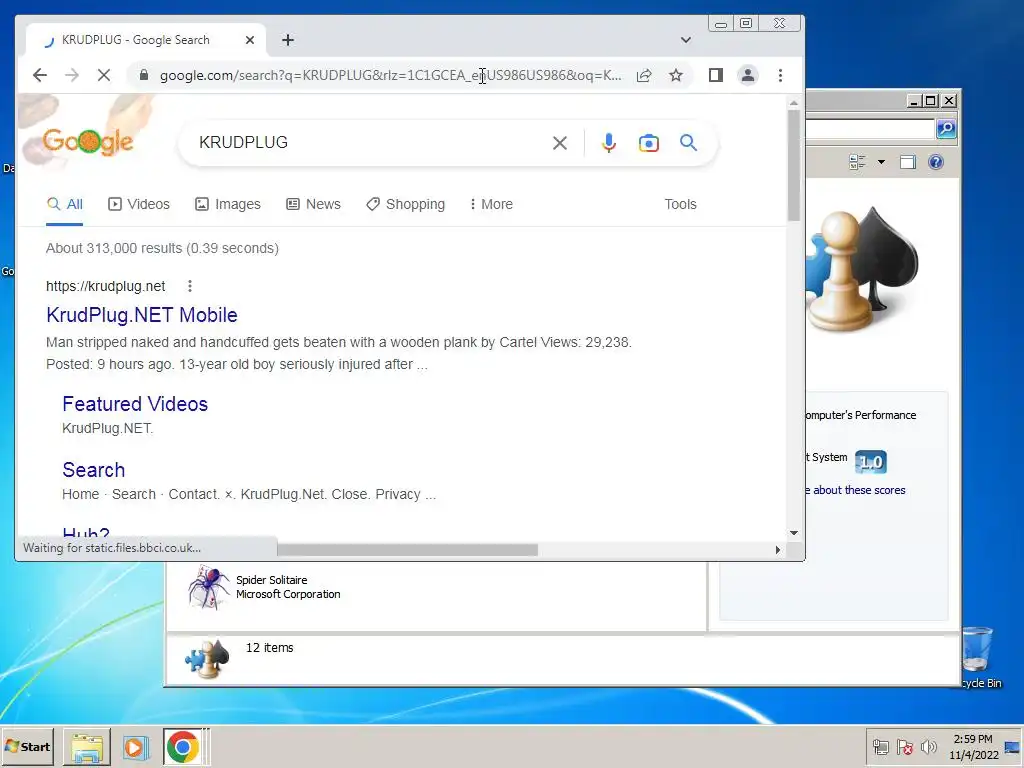Click the 12 items status text
1024x768 pixels.
point(270,648)
